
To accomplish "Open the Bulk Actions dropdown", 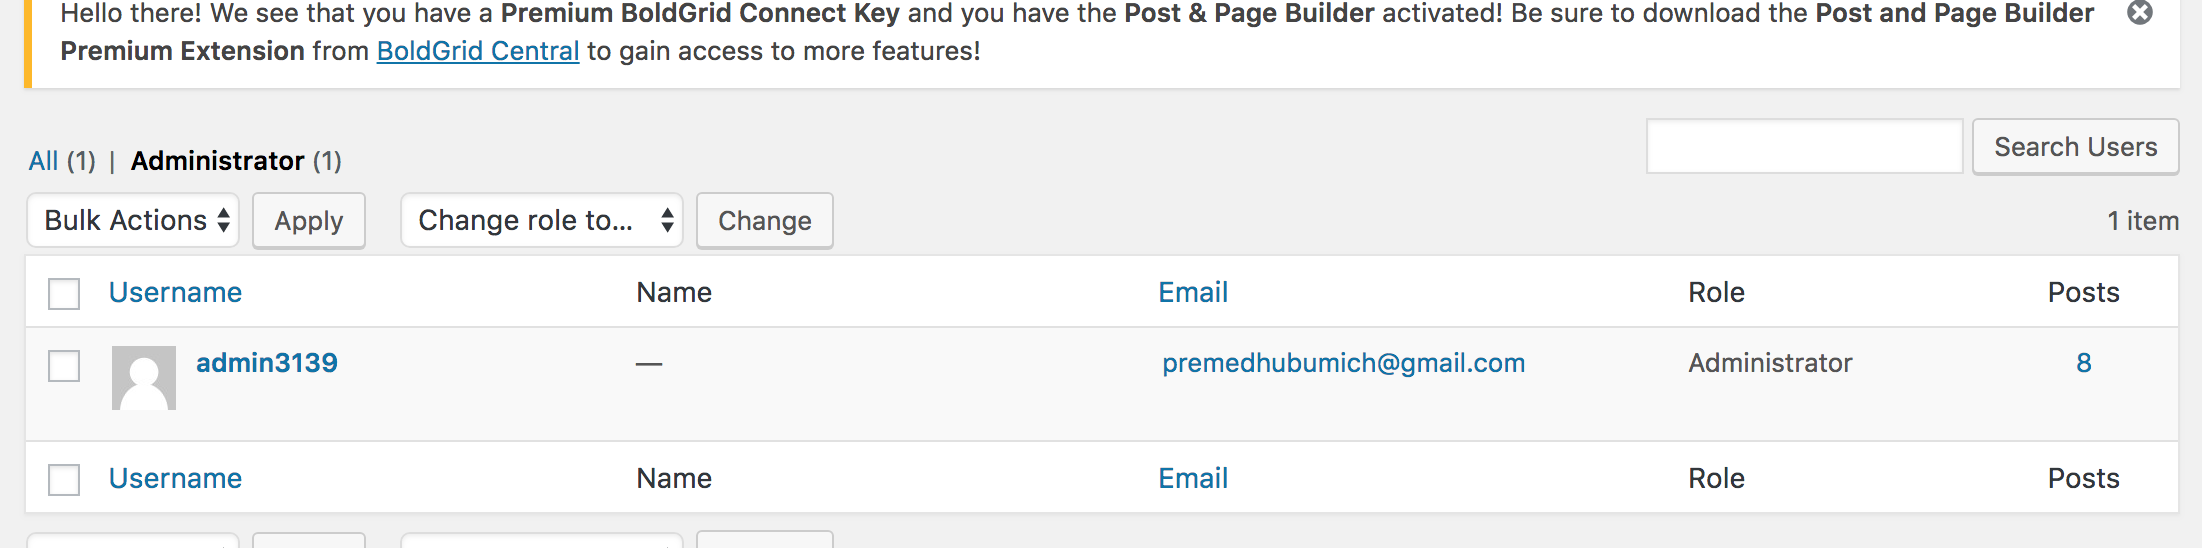I will click(x=133, y=220).
